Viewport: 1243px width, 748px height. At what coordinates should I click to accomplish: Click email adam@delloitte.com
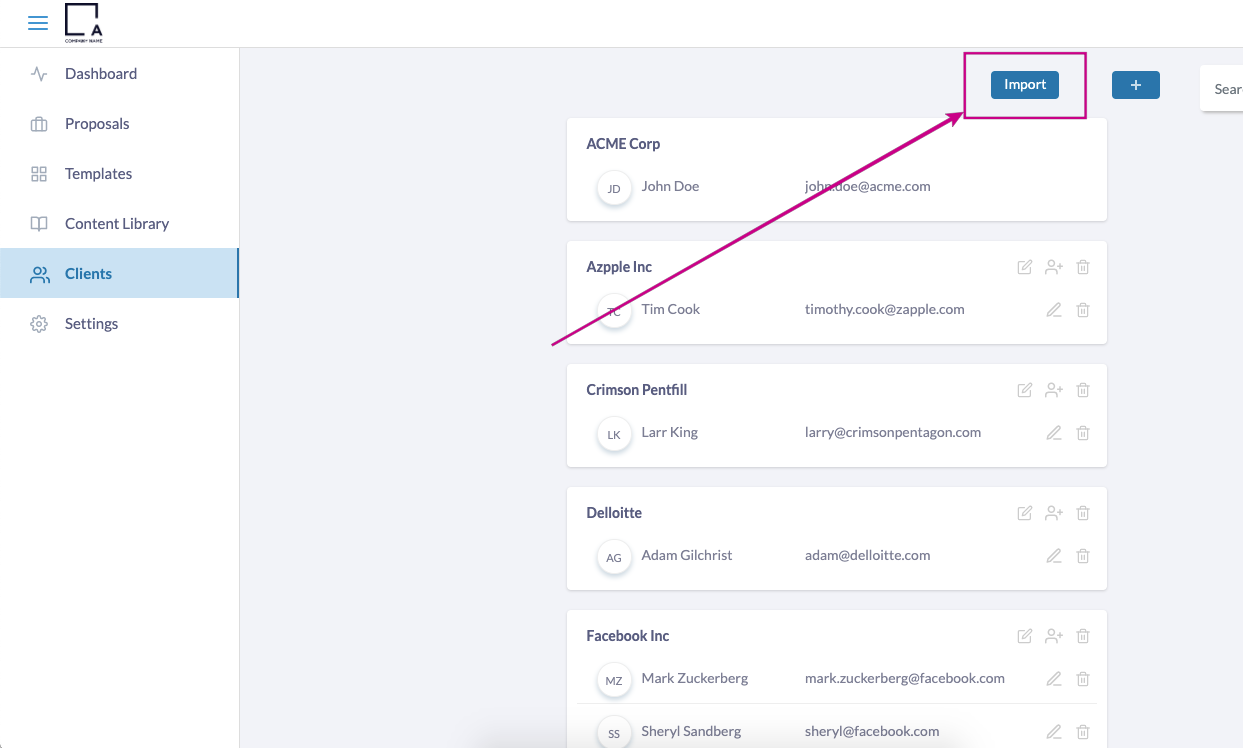[868, 556]
